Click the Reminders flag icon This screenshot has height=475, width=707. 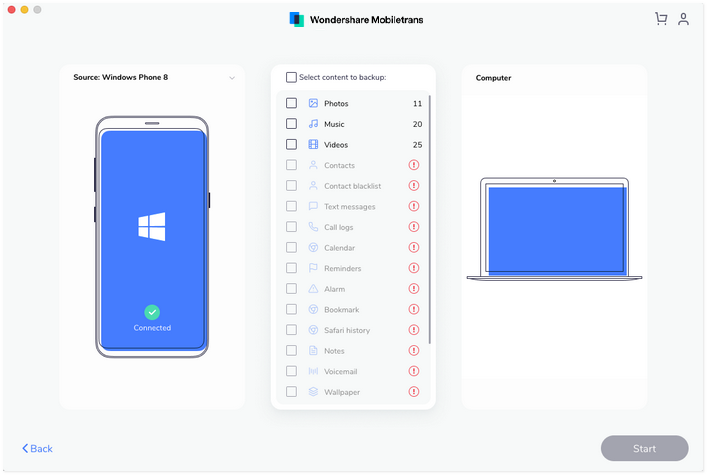click(313, 268)
